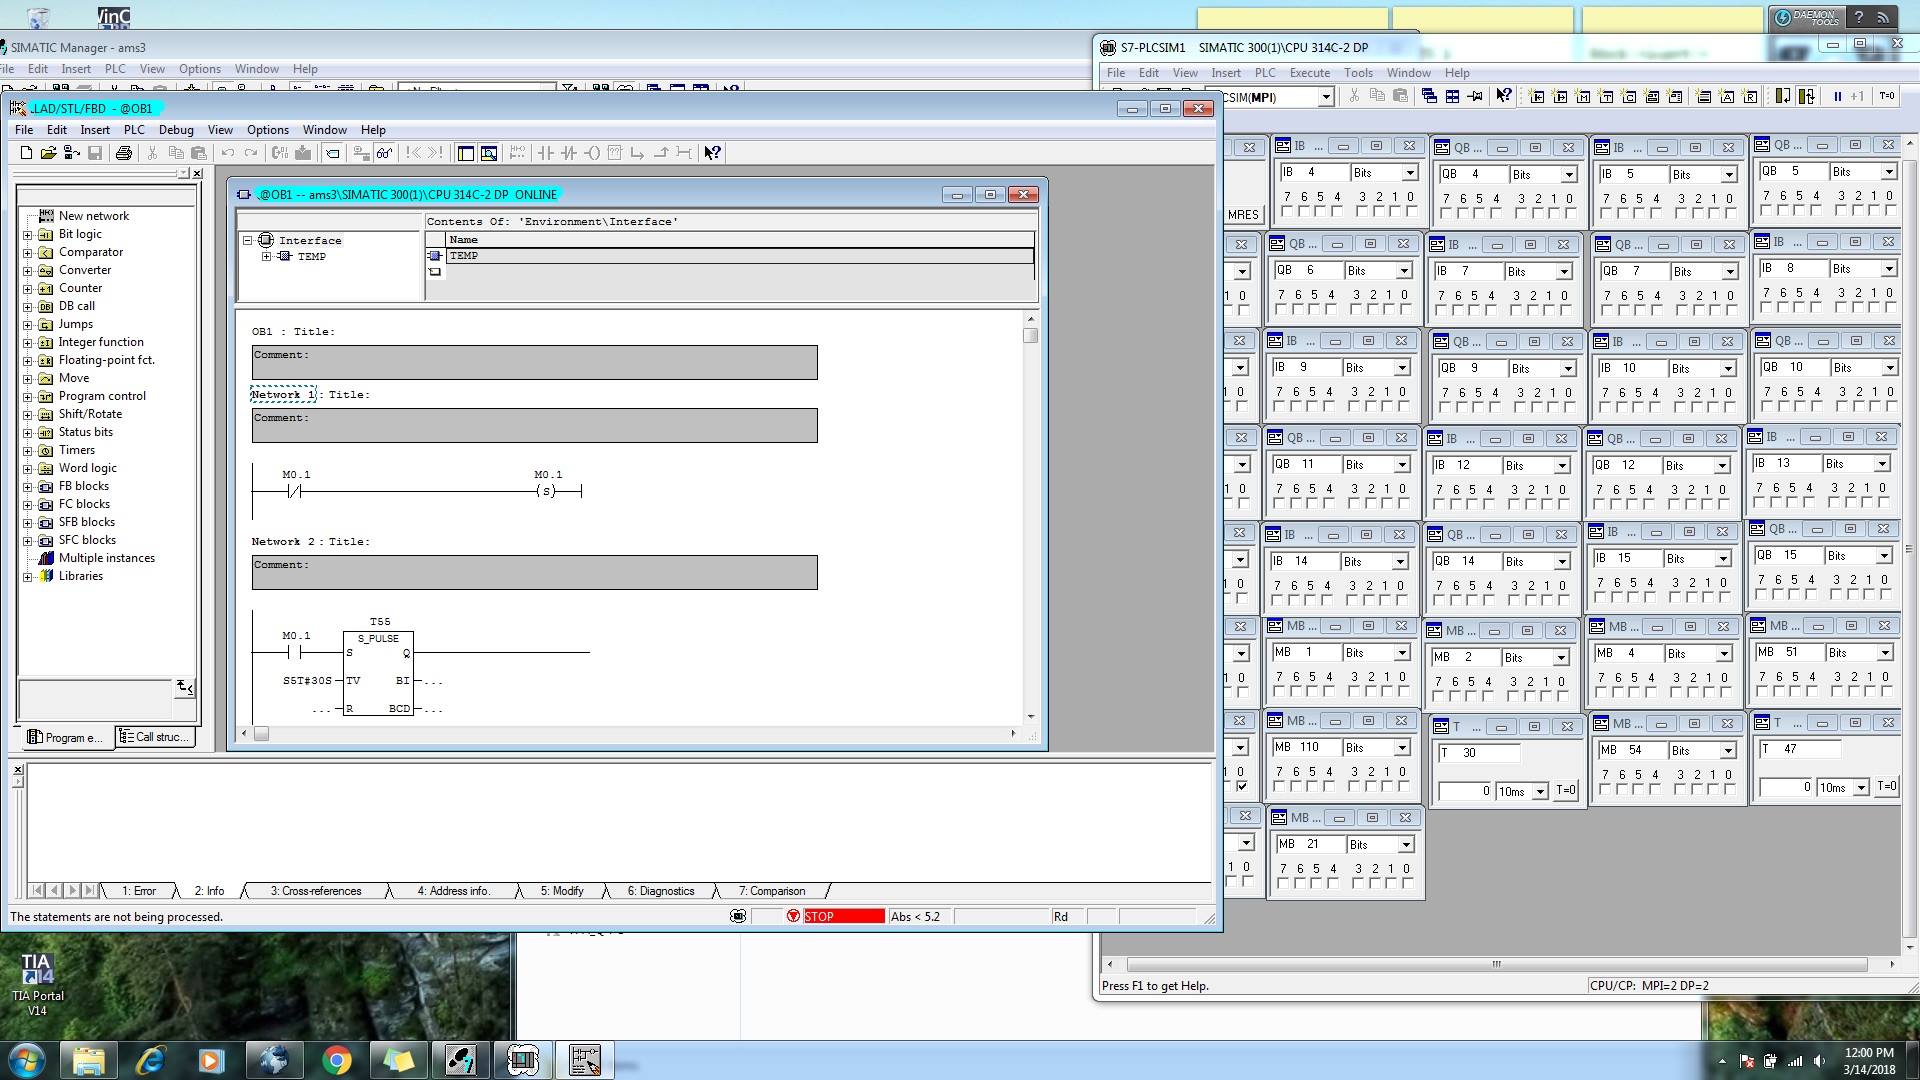Insert an empty box from toolbar
Image resolution: width=1920 pixels, height=1080 pixels.
[x=615, y=153]
